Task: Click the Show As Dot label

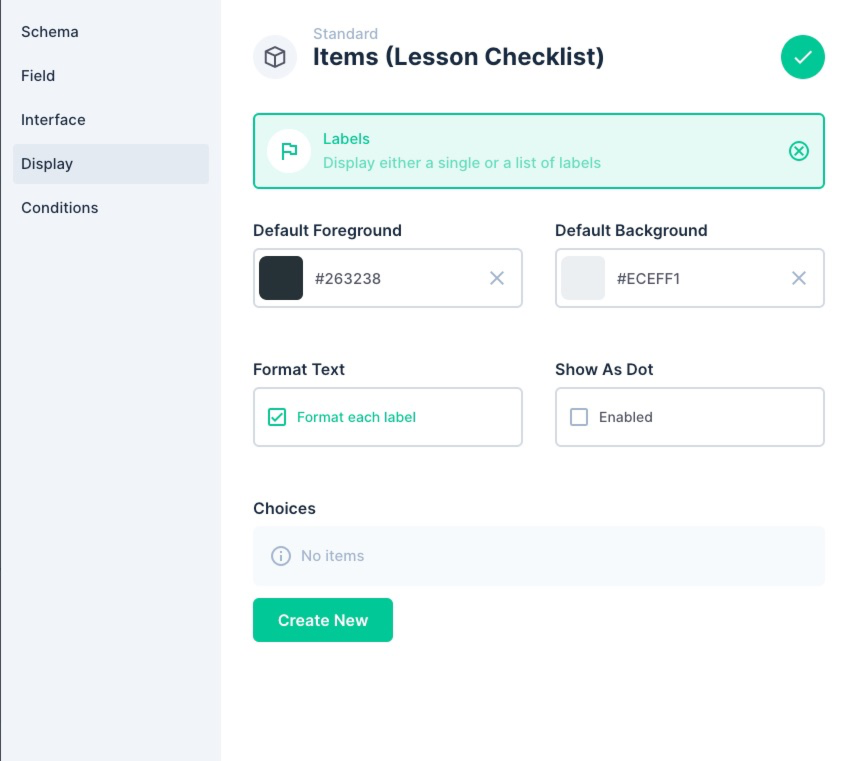Action: click(604, 369)
